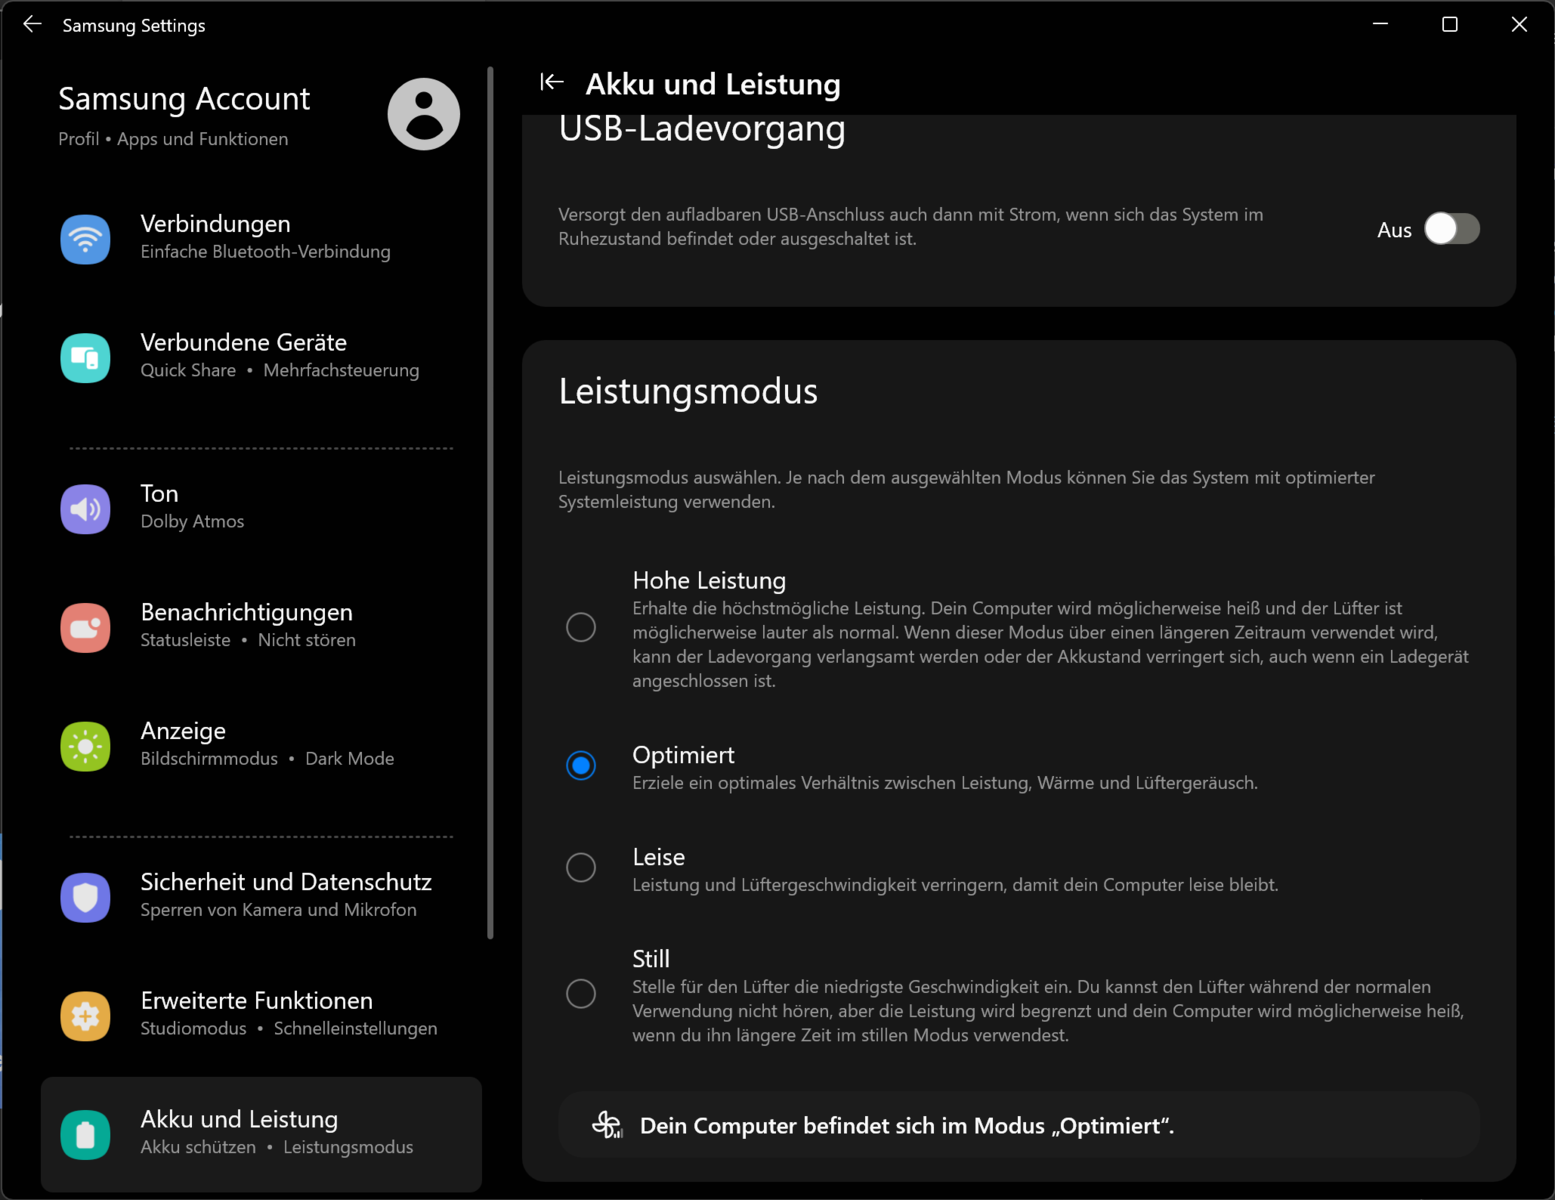Open the Samsung Account profile avatar
This screenshot has width=1555, height=1200.
pyautogui.click(x=424, y=114)
